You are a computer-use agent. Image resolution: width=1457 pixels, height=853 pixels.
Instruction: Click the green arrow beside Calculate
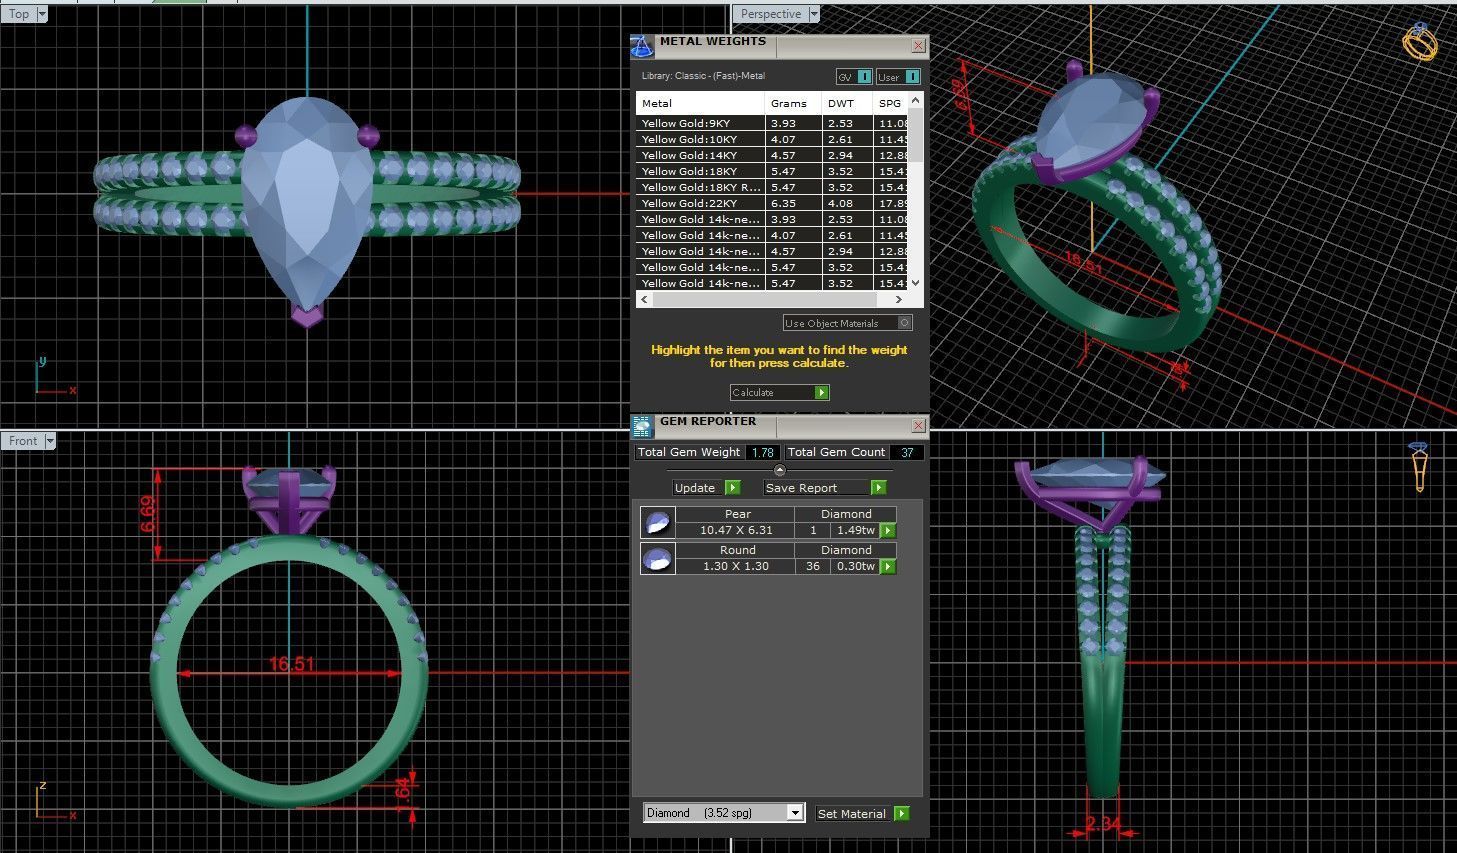822,393
